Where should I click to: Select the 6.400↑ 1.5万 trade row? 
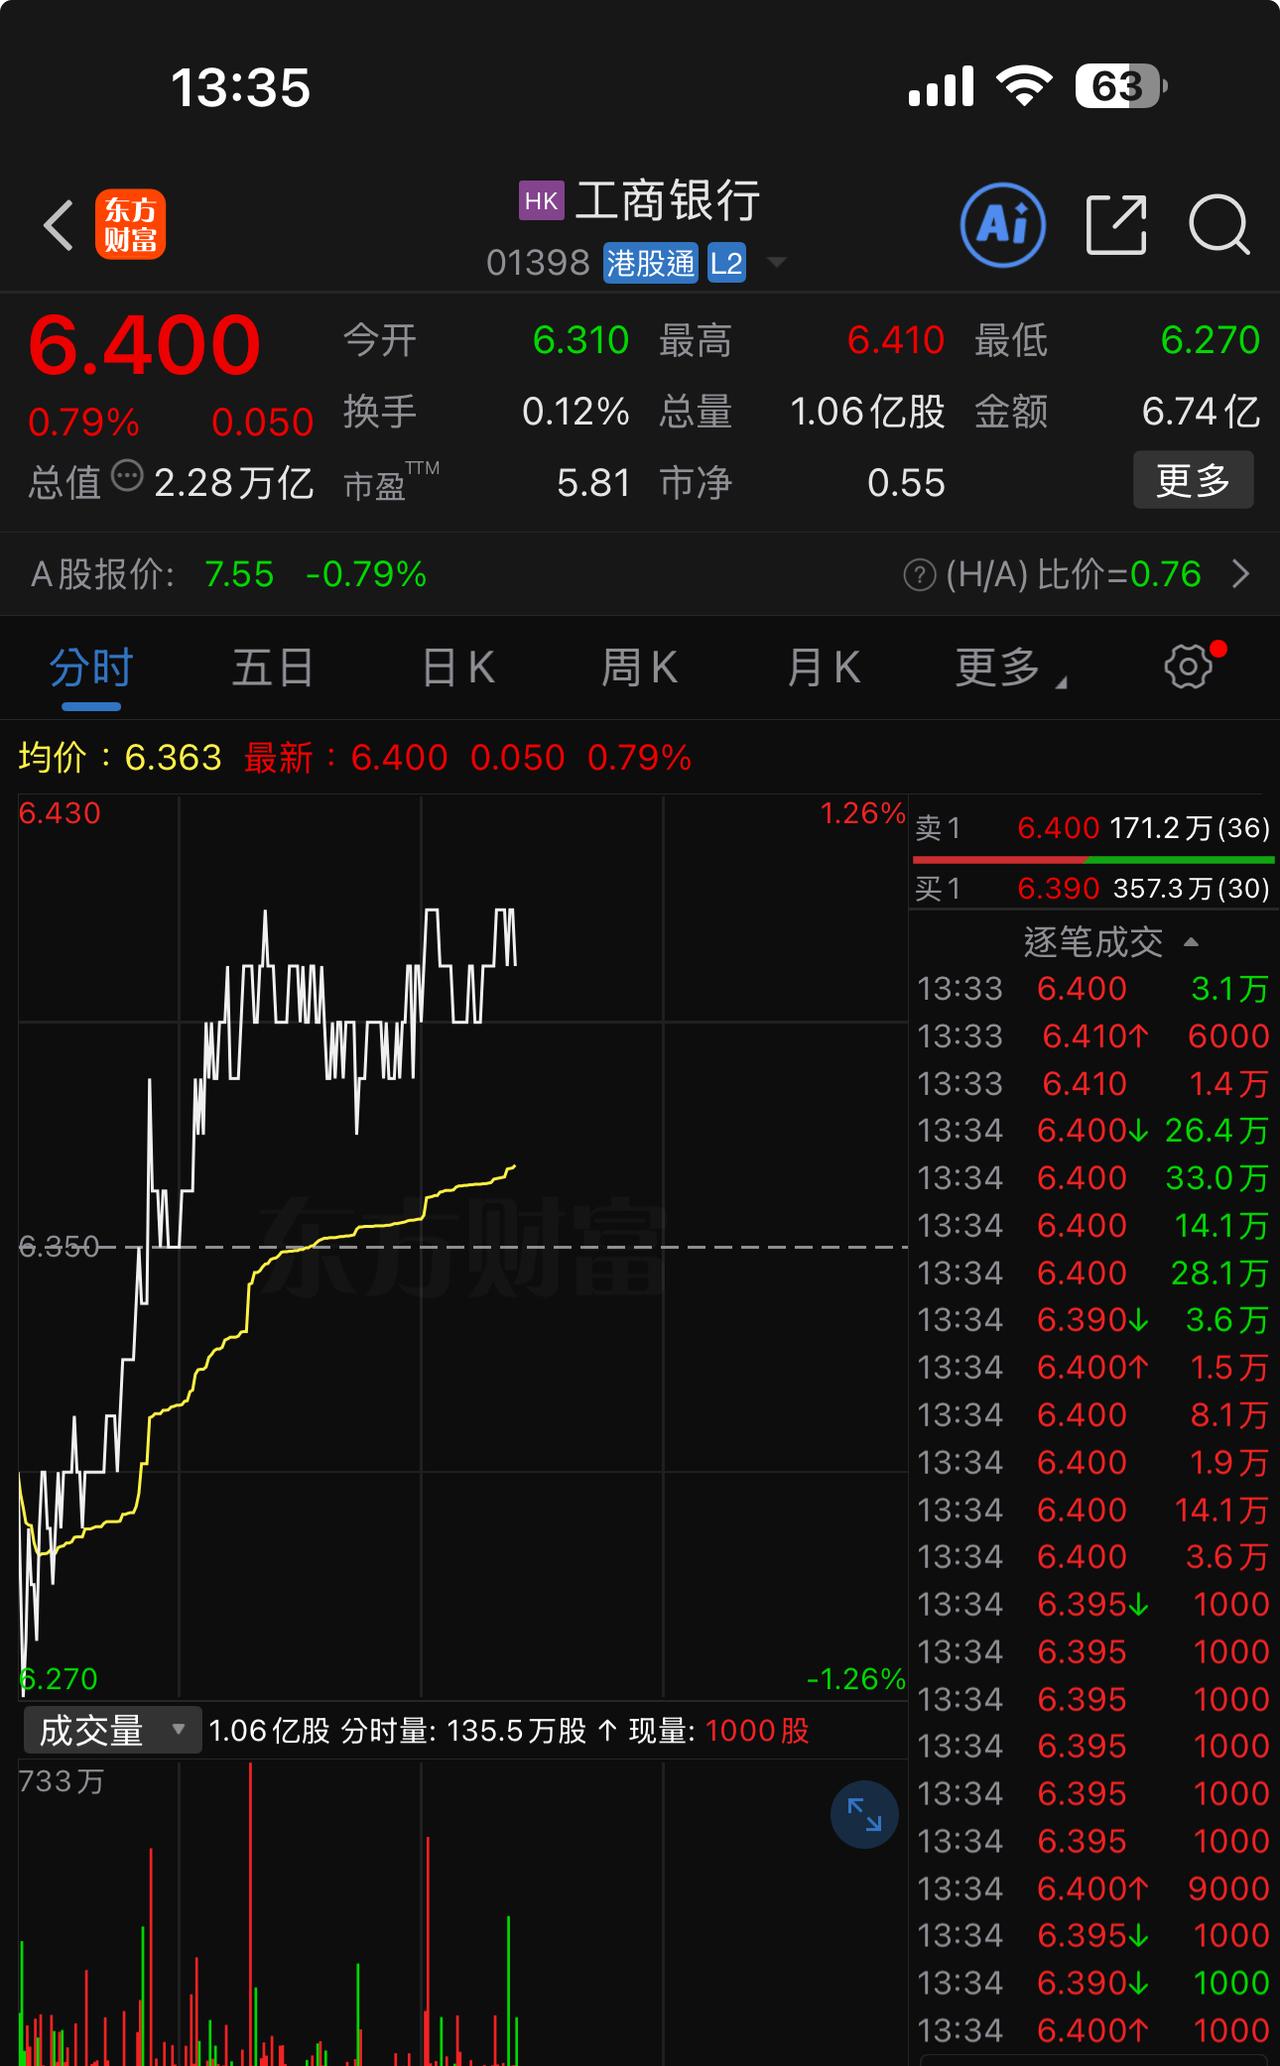1093,1368
